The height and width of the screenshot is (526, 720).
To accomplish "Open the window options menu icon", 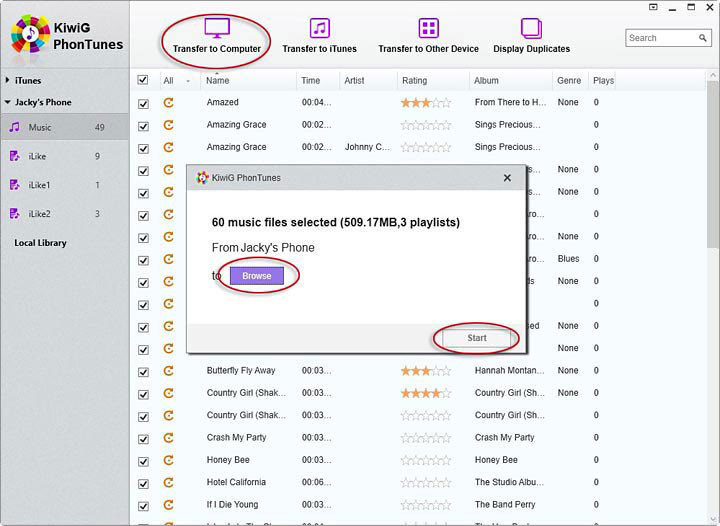I will click(x=653, y=7).
